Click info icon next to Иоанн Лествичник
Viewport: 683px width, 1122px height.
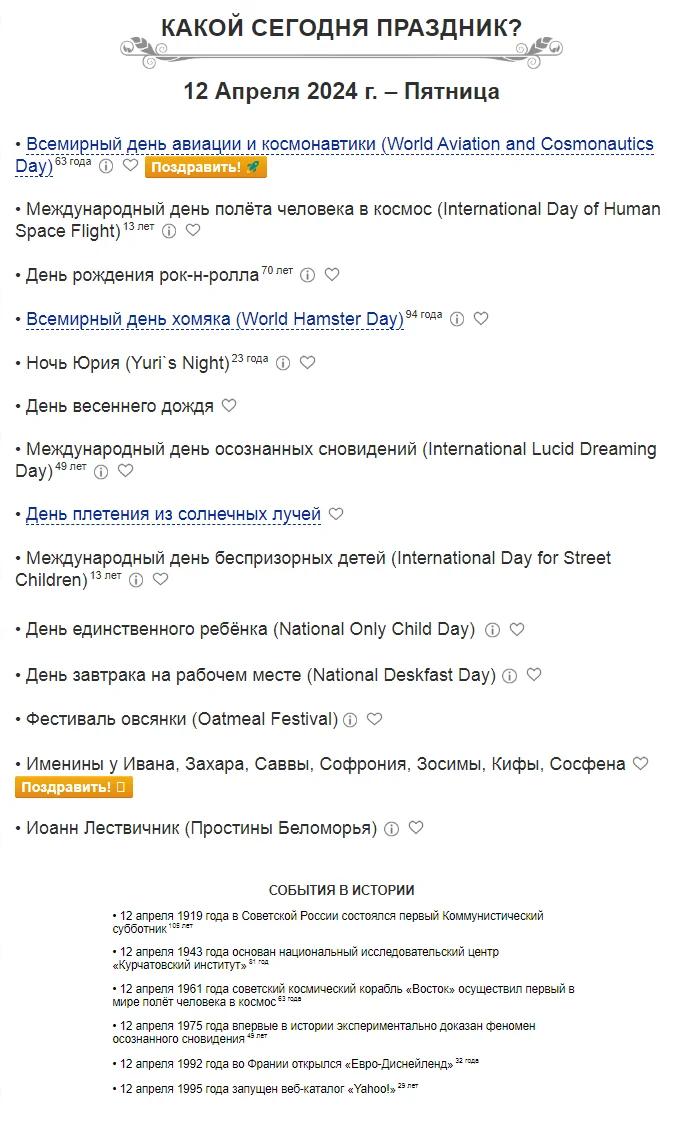point(392,828)
